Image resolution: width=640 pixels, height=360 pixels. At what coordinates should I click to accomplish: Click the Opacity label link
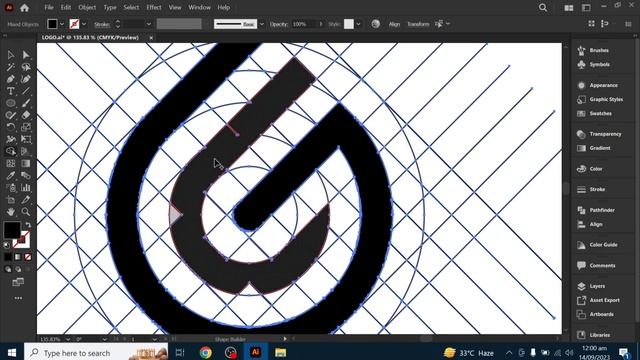[279, 24]
